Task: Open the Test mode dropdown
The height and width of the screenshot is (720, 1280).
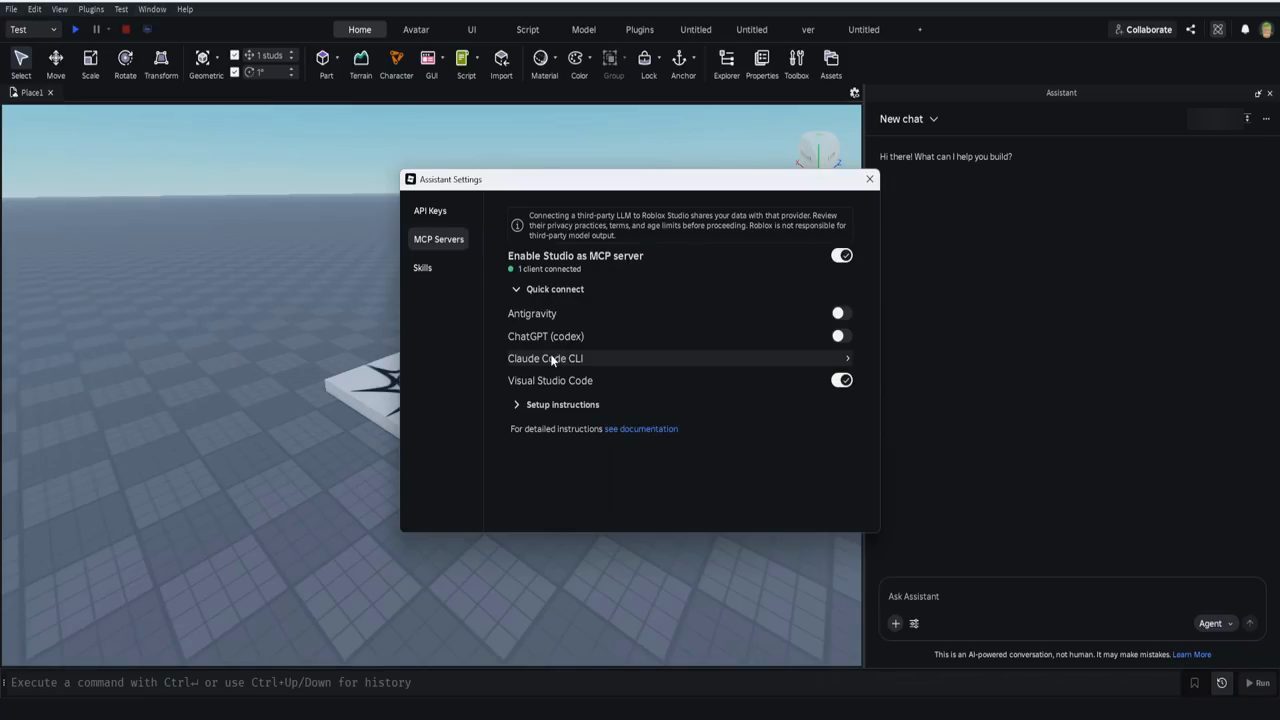Action: [33, 29]
